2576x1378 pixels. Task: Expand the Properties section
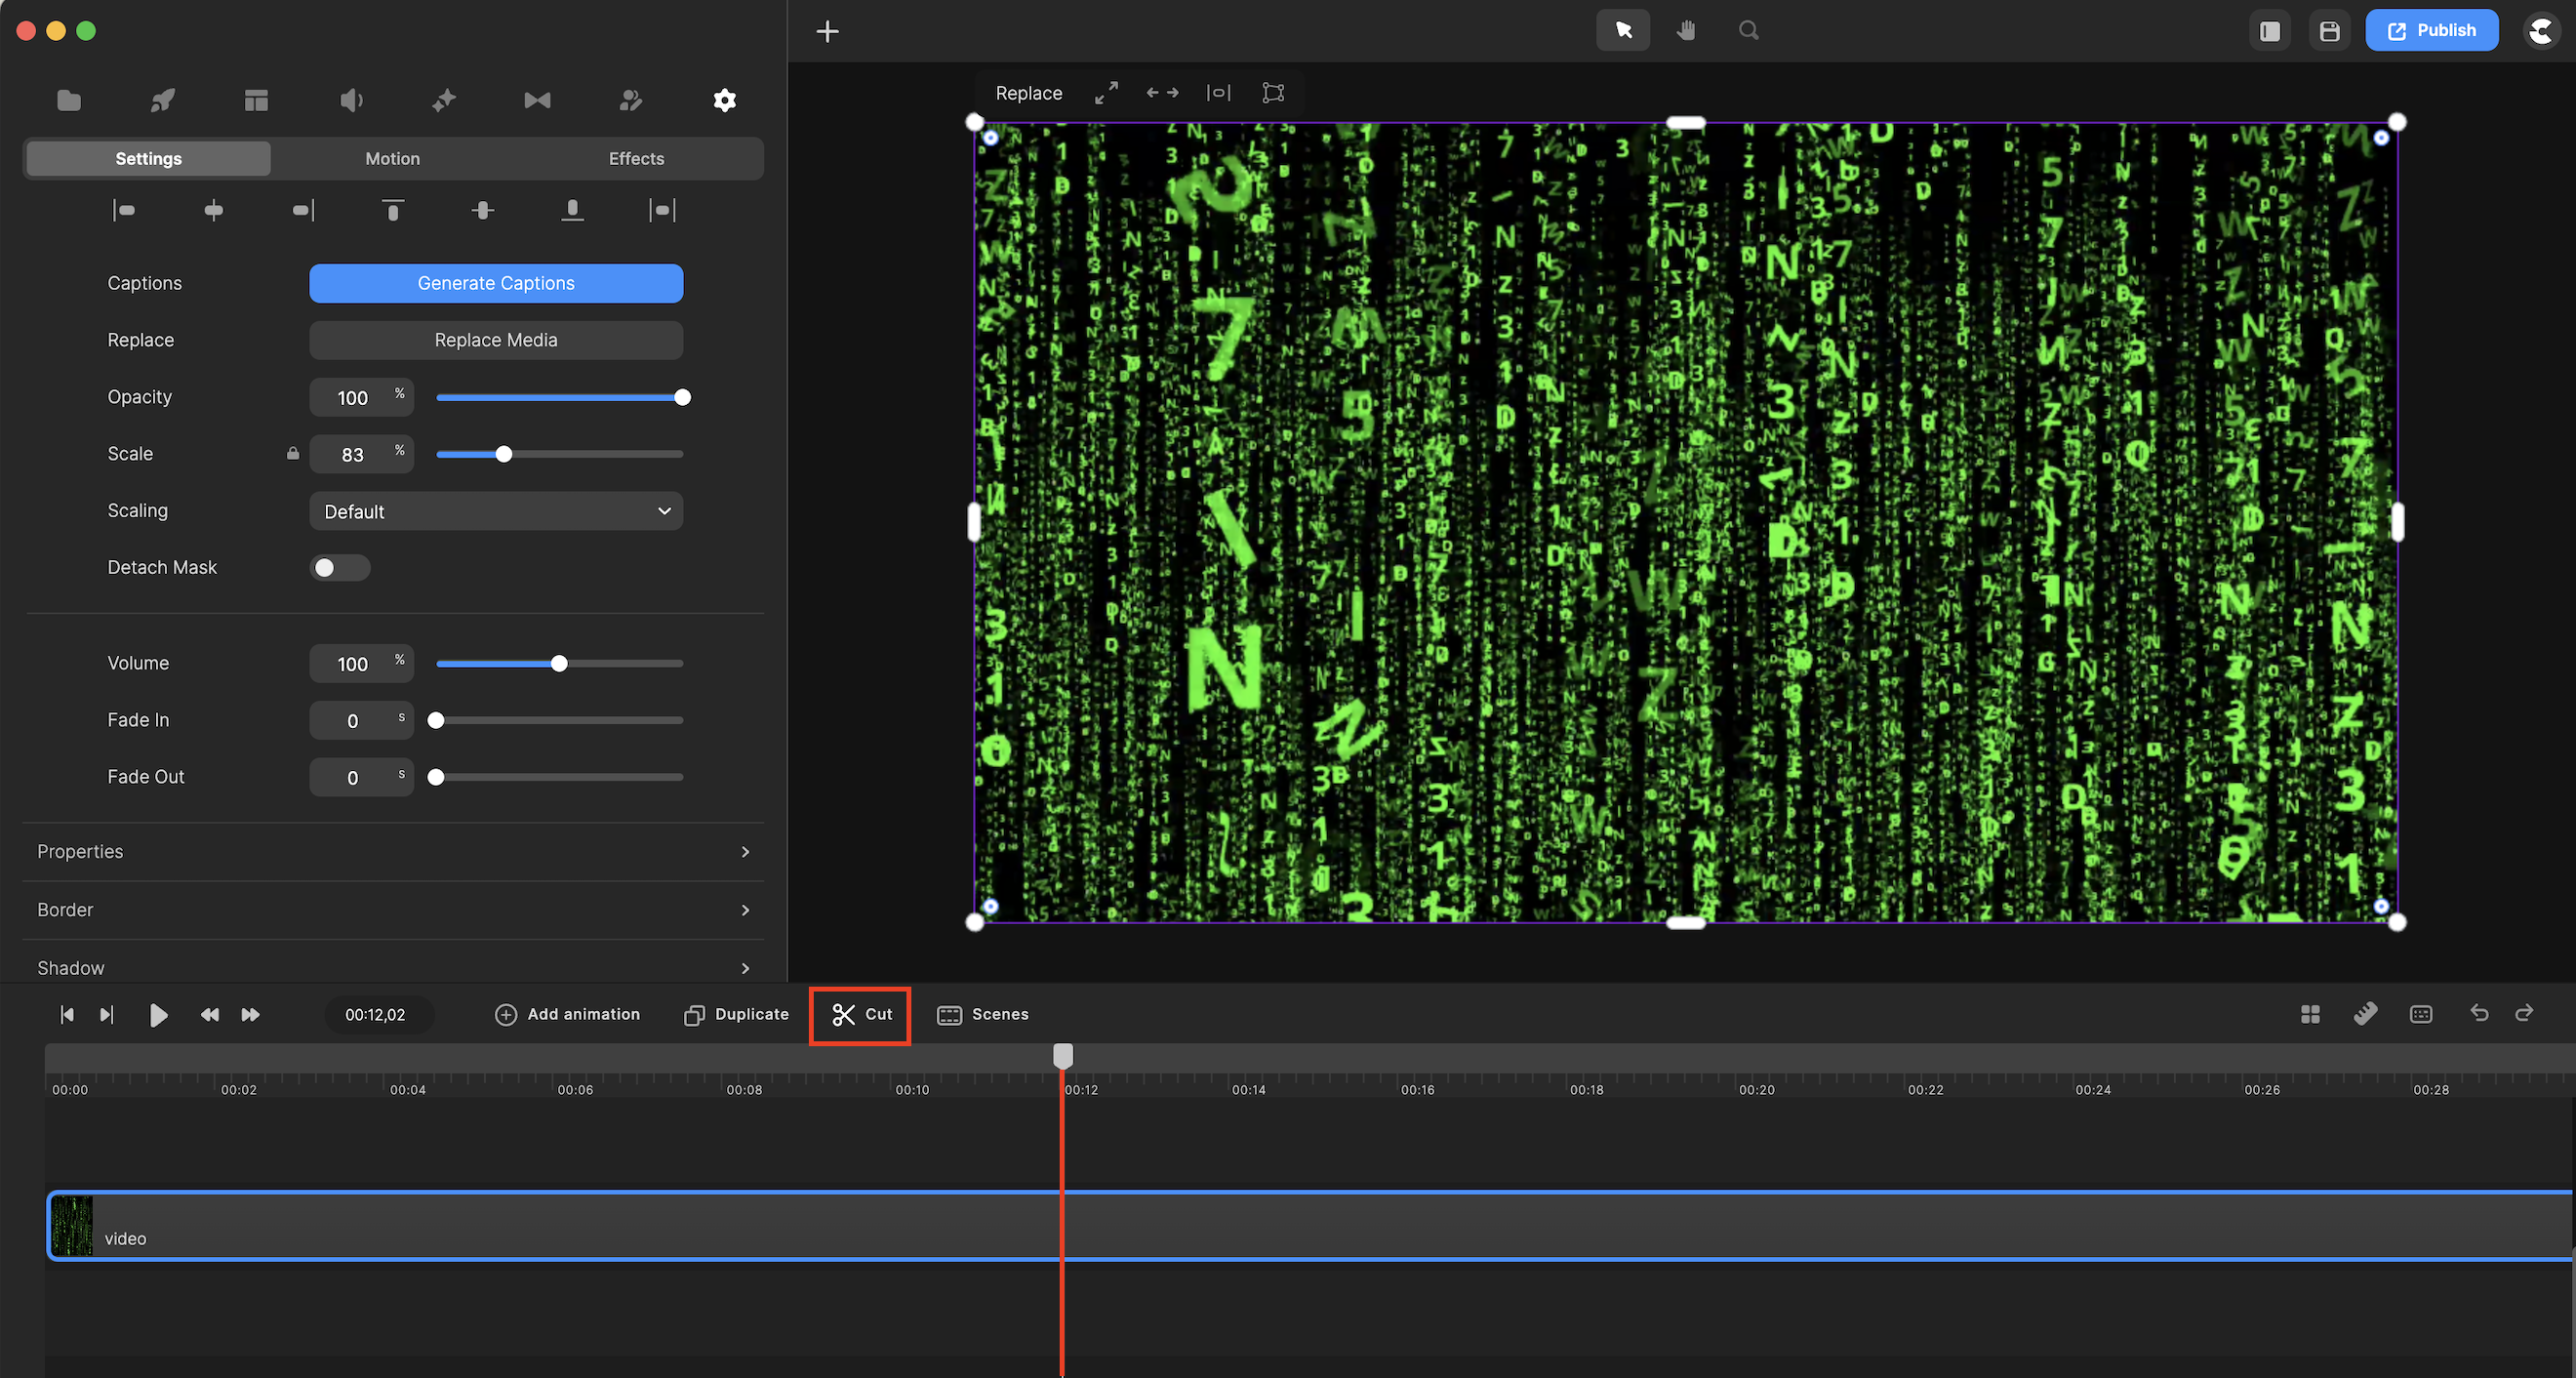tap(393, 852)
